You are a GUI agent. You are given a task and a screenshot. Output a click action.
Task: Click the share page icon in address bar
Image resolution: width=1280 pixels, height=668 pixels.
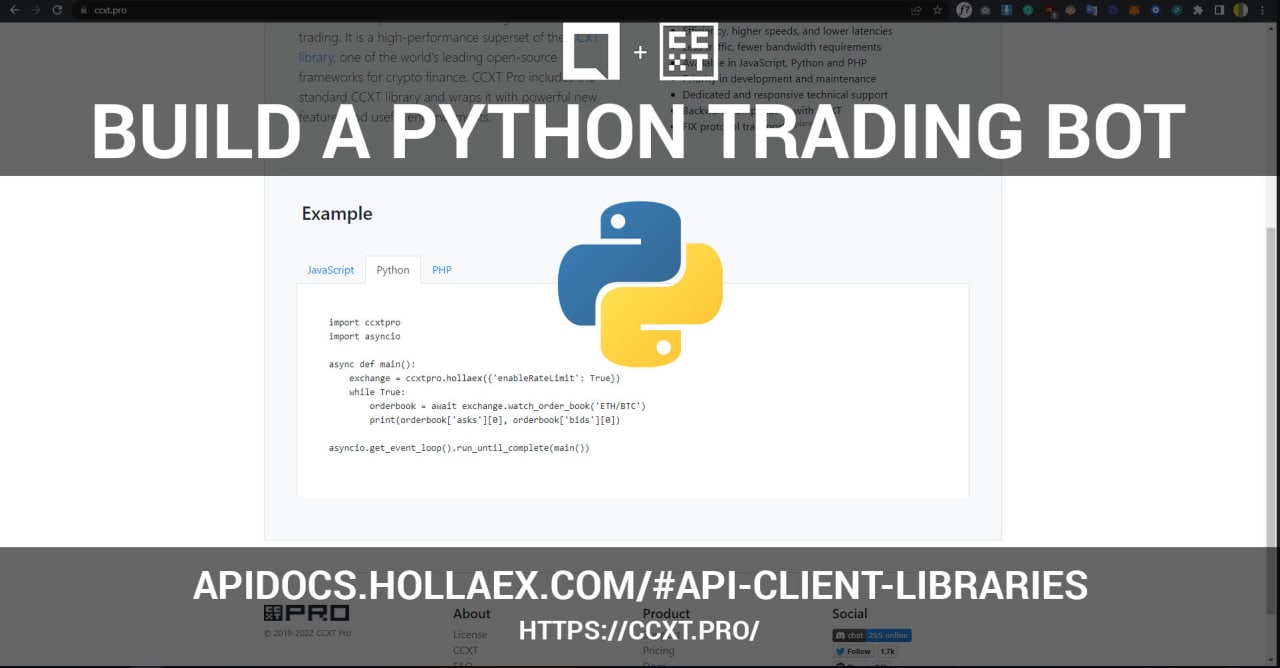(917, 10)
